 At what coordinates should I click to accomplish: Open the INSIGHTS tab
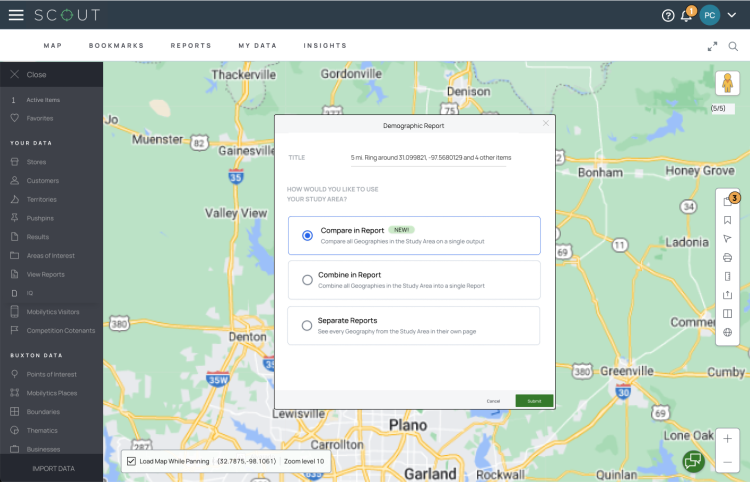pos(325,45)
